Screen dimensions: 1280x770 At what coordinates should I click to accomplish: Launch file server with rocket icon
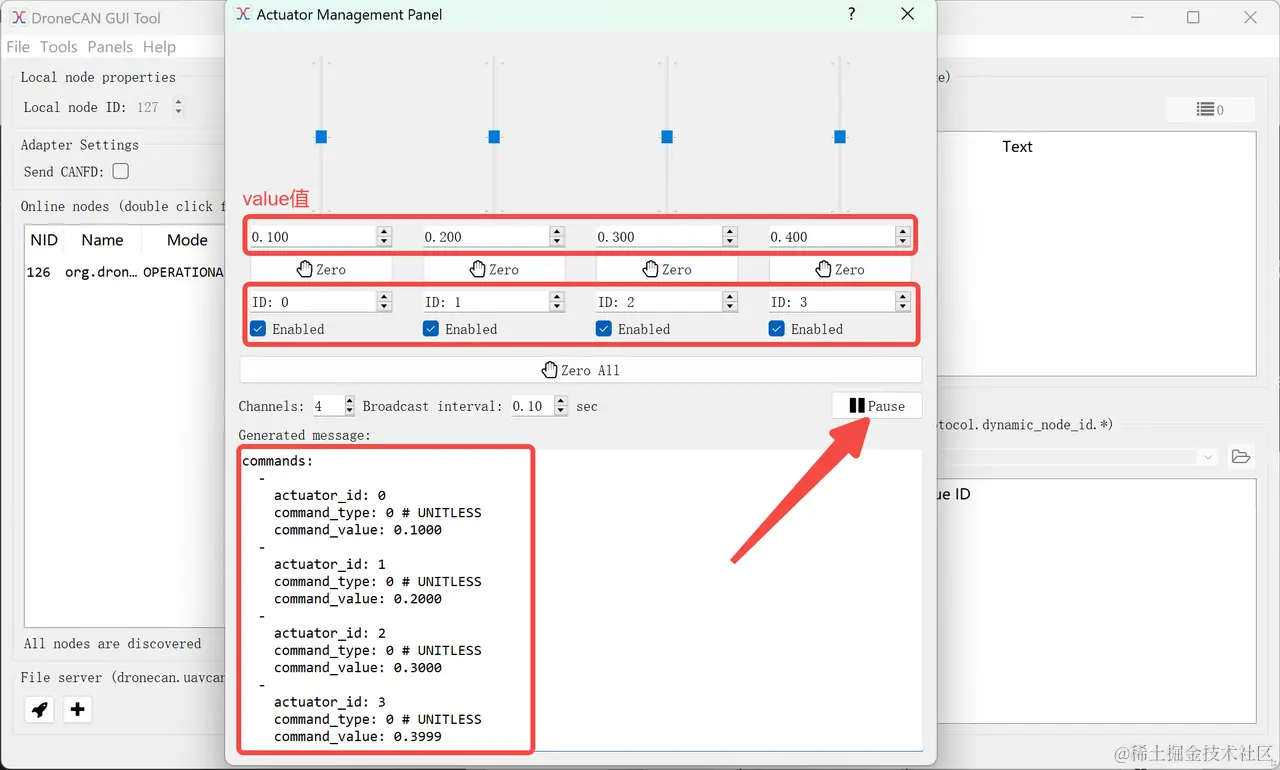[x=39, y=710]
